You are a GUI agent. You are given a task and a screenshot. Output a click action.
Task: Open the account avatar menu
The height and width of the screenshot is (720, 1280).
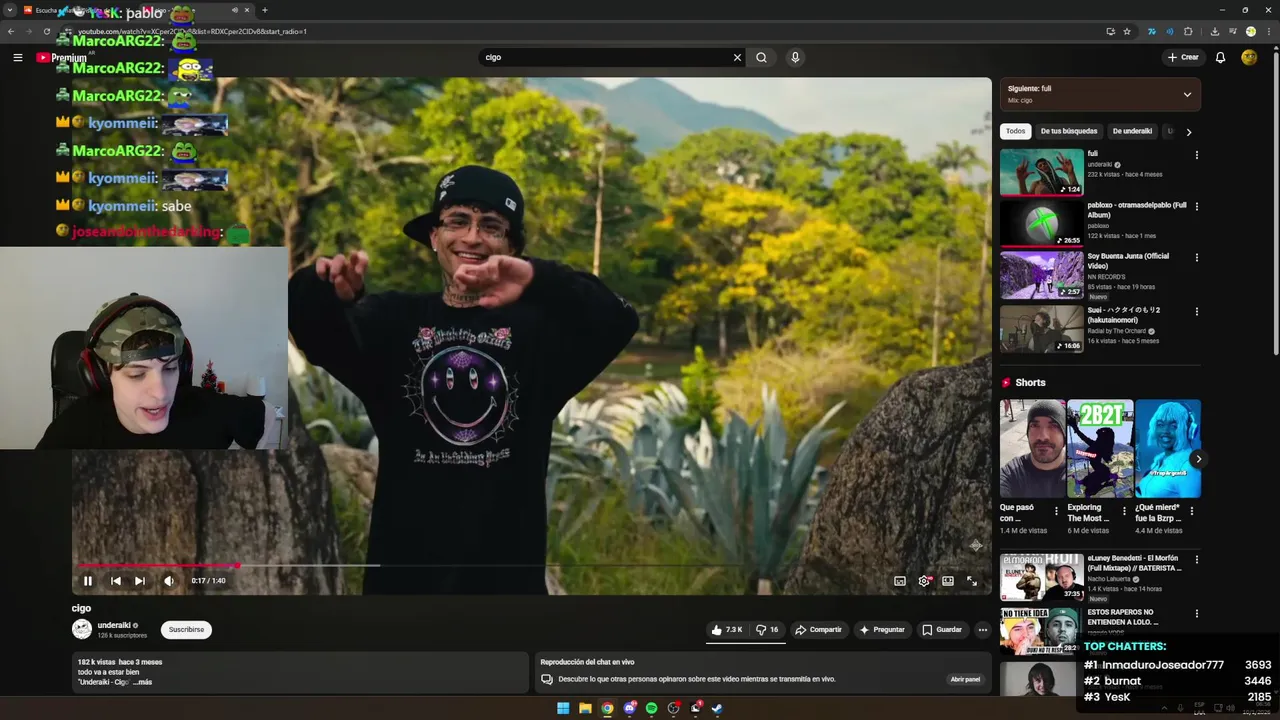[x=1249, y=57]
